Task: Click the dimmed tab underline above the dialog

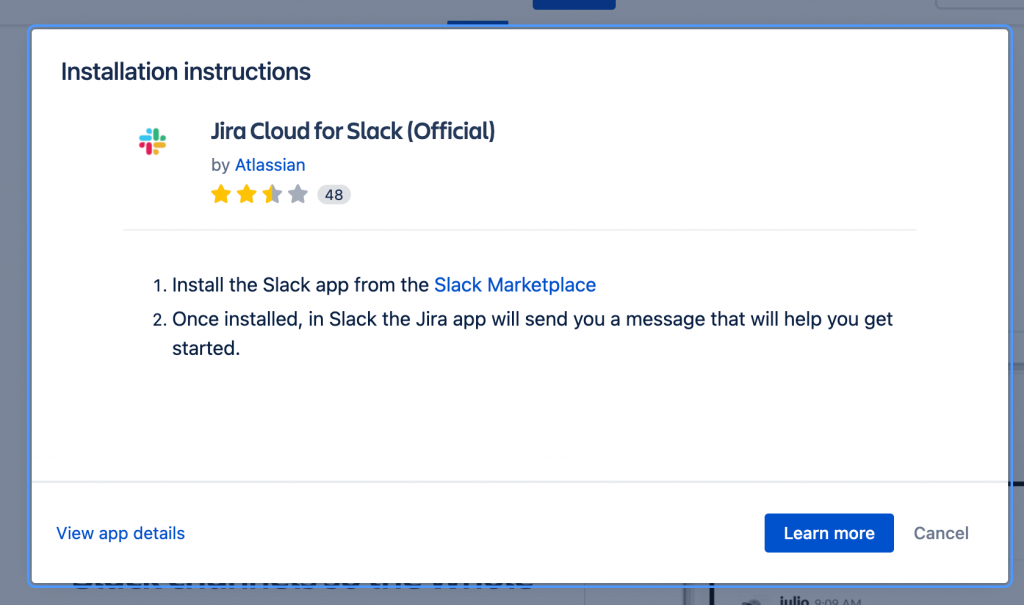Action: (x=477, y=21)
